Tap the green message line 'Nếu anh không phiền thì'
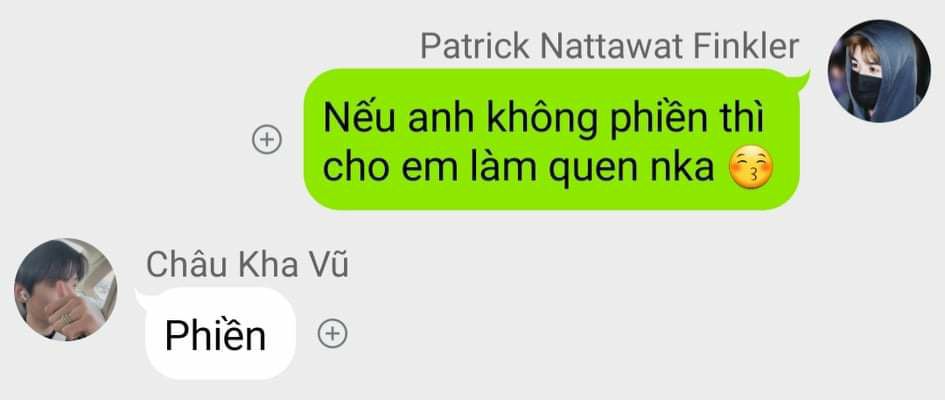 pyautogui.click(x=544, y=117)
